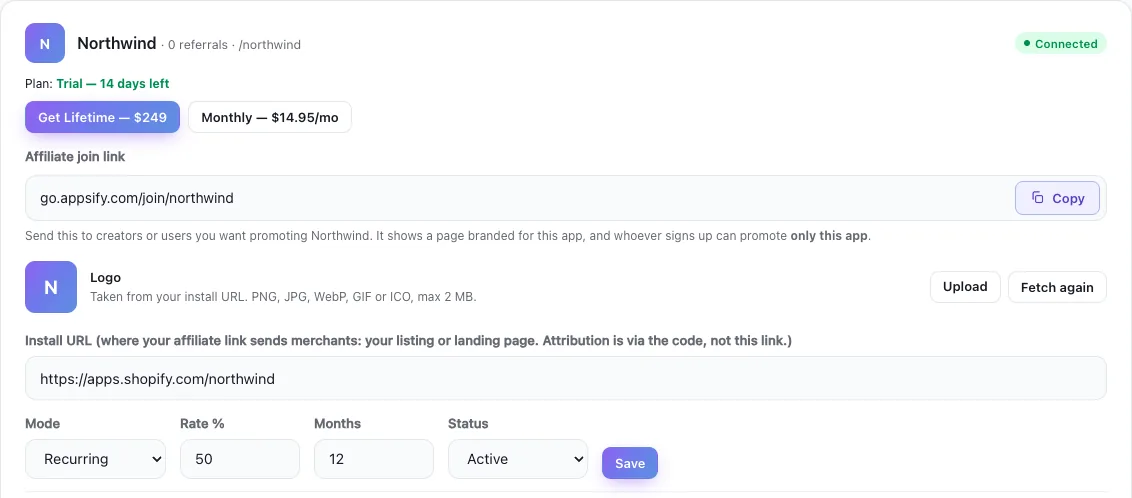The width and height of the screenshot is (1132, 498).
Task: Upload a new logo file
Action: (x=965, y=287)
